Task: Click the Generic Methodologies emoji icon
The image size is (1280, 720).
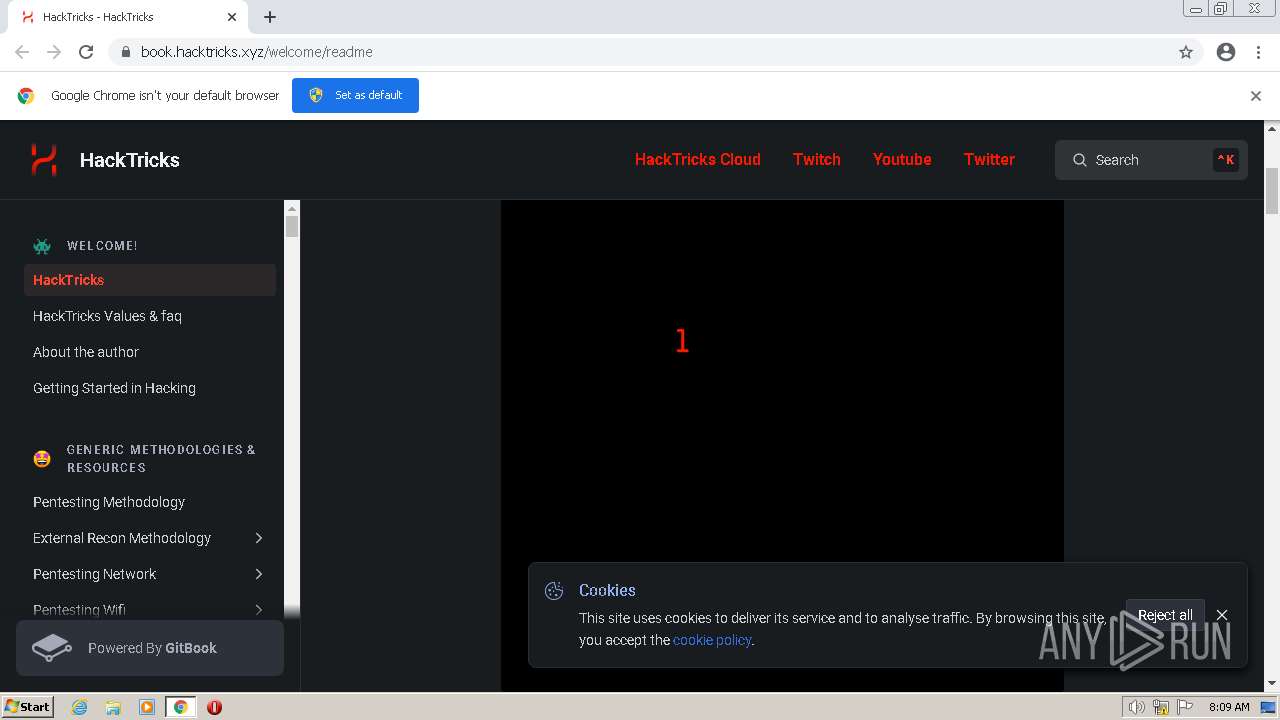Action: 42,458
